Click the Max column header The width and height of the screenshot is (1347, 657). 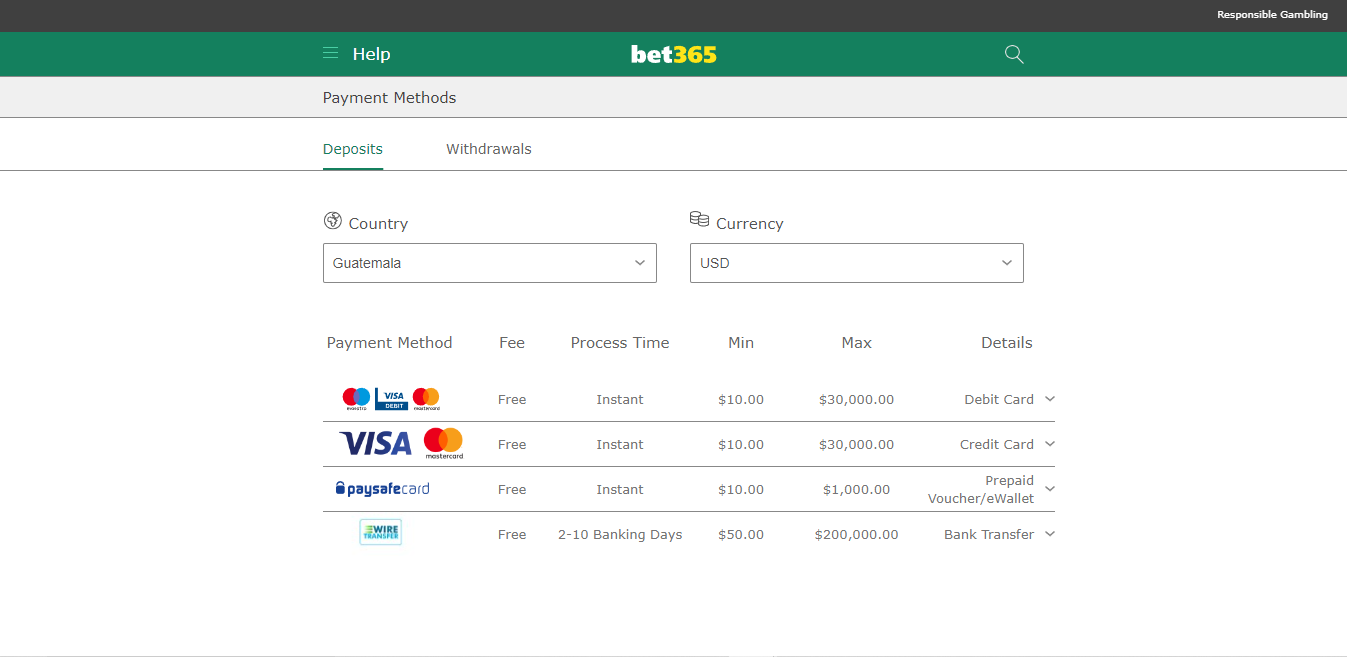click(857, 343)
